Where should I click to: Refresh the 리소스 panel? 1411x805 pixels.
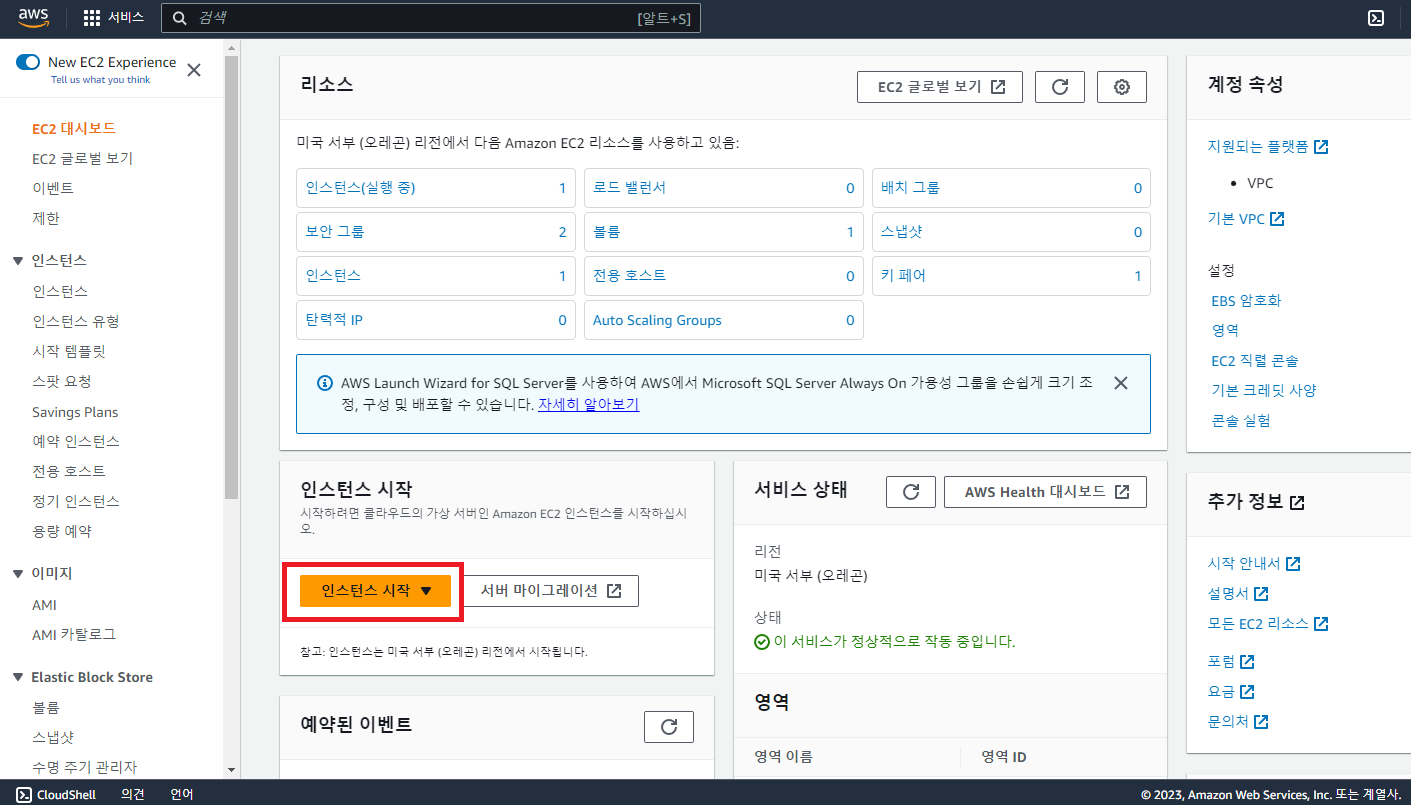coord(1060,87)
